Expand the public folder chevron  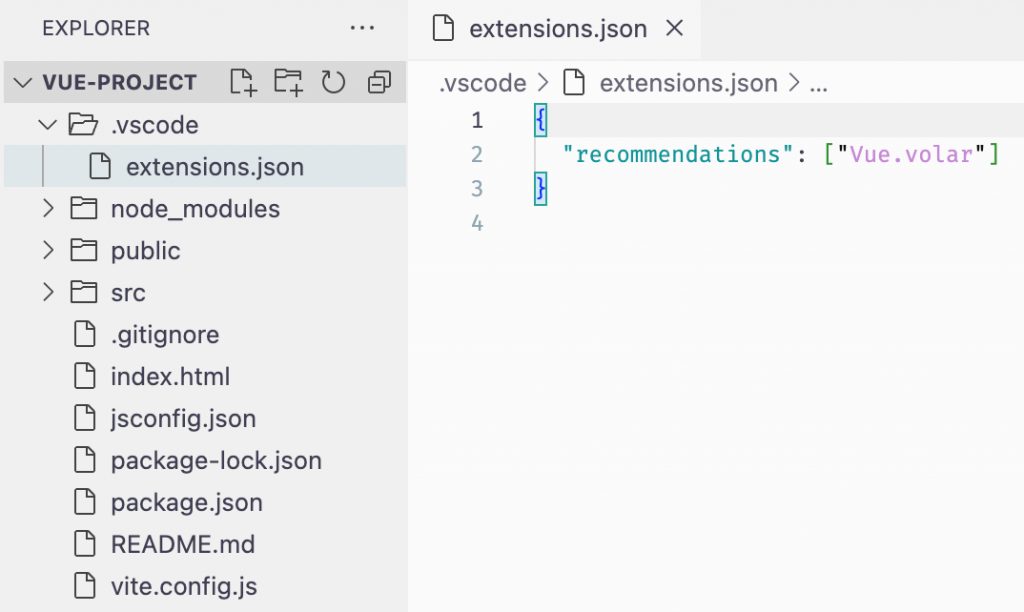pyautogui.click(x=47, y=251)
